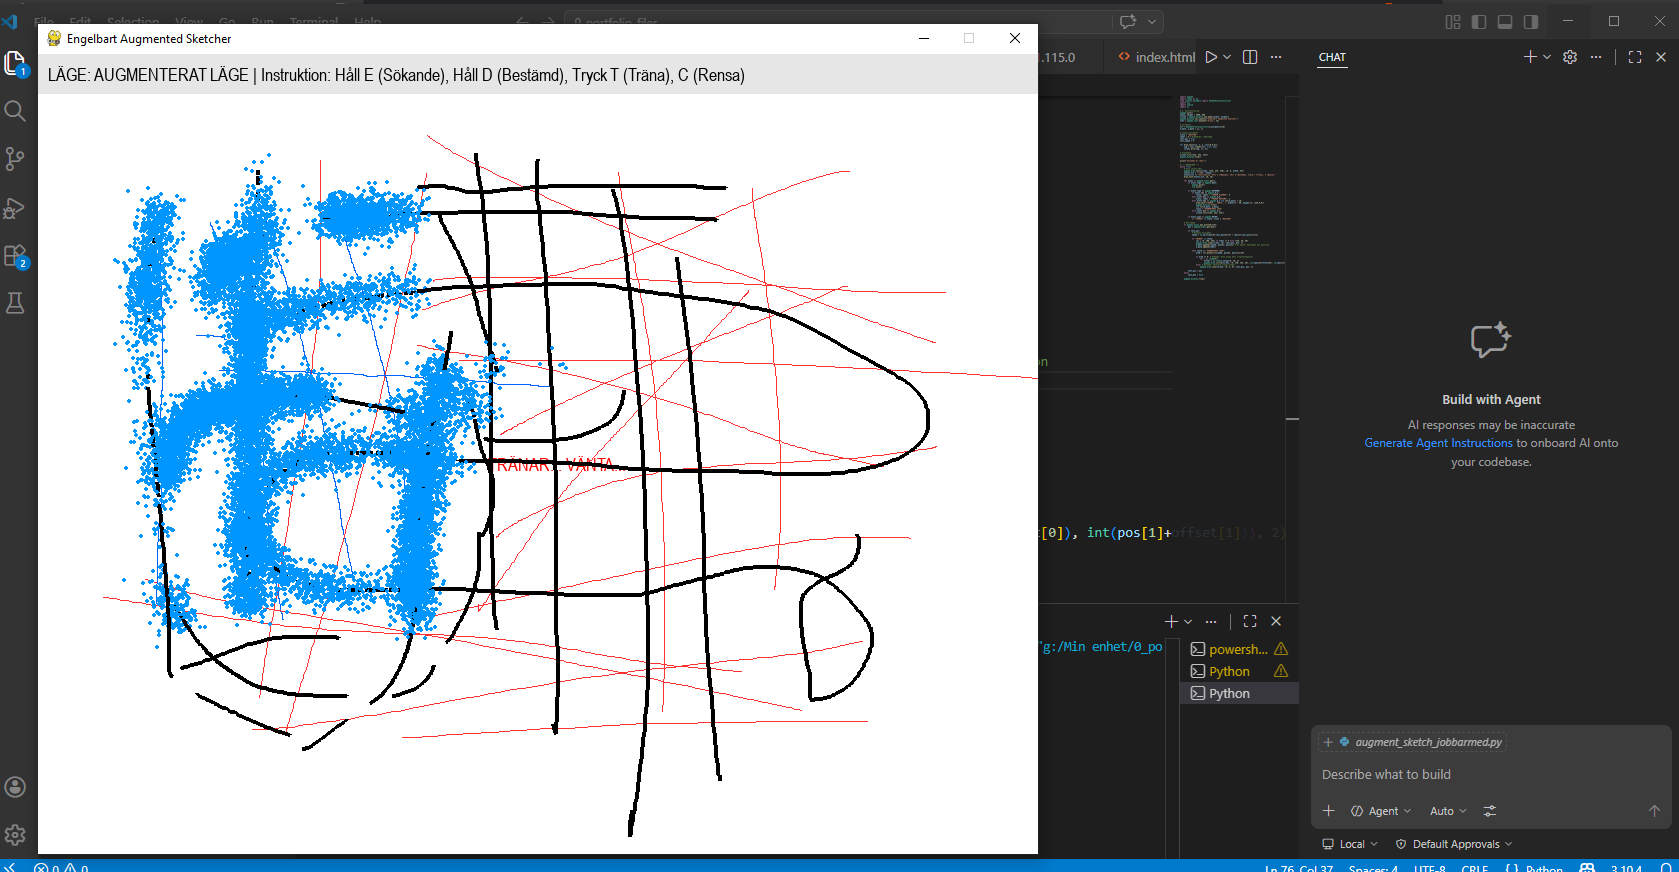This screenshot has width=1679, height=872.
Task: Open terminal panel more actions ellipsis
Action: 1211,621
